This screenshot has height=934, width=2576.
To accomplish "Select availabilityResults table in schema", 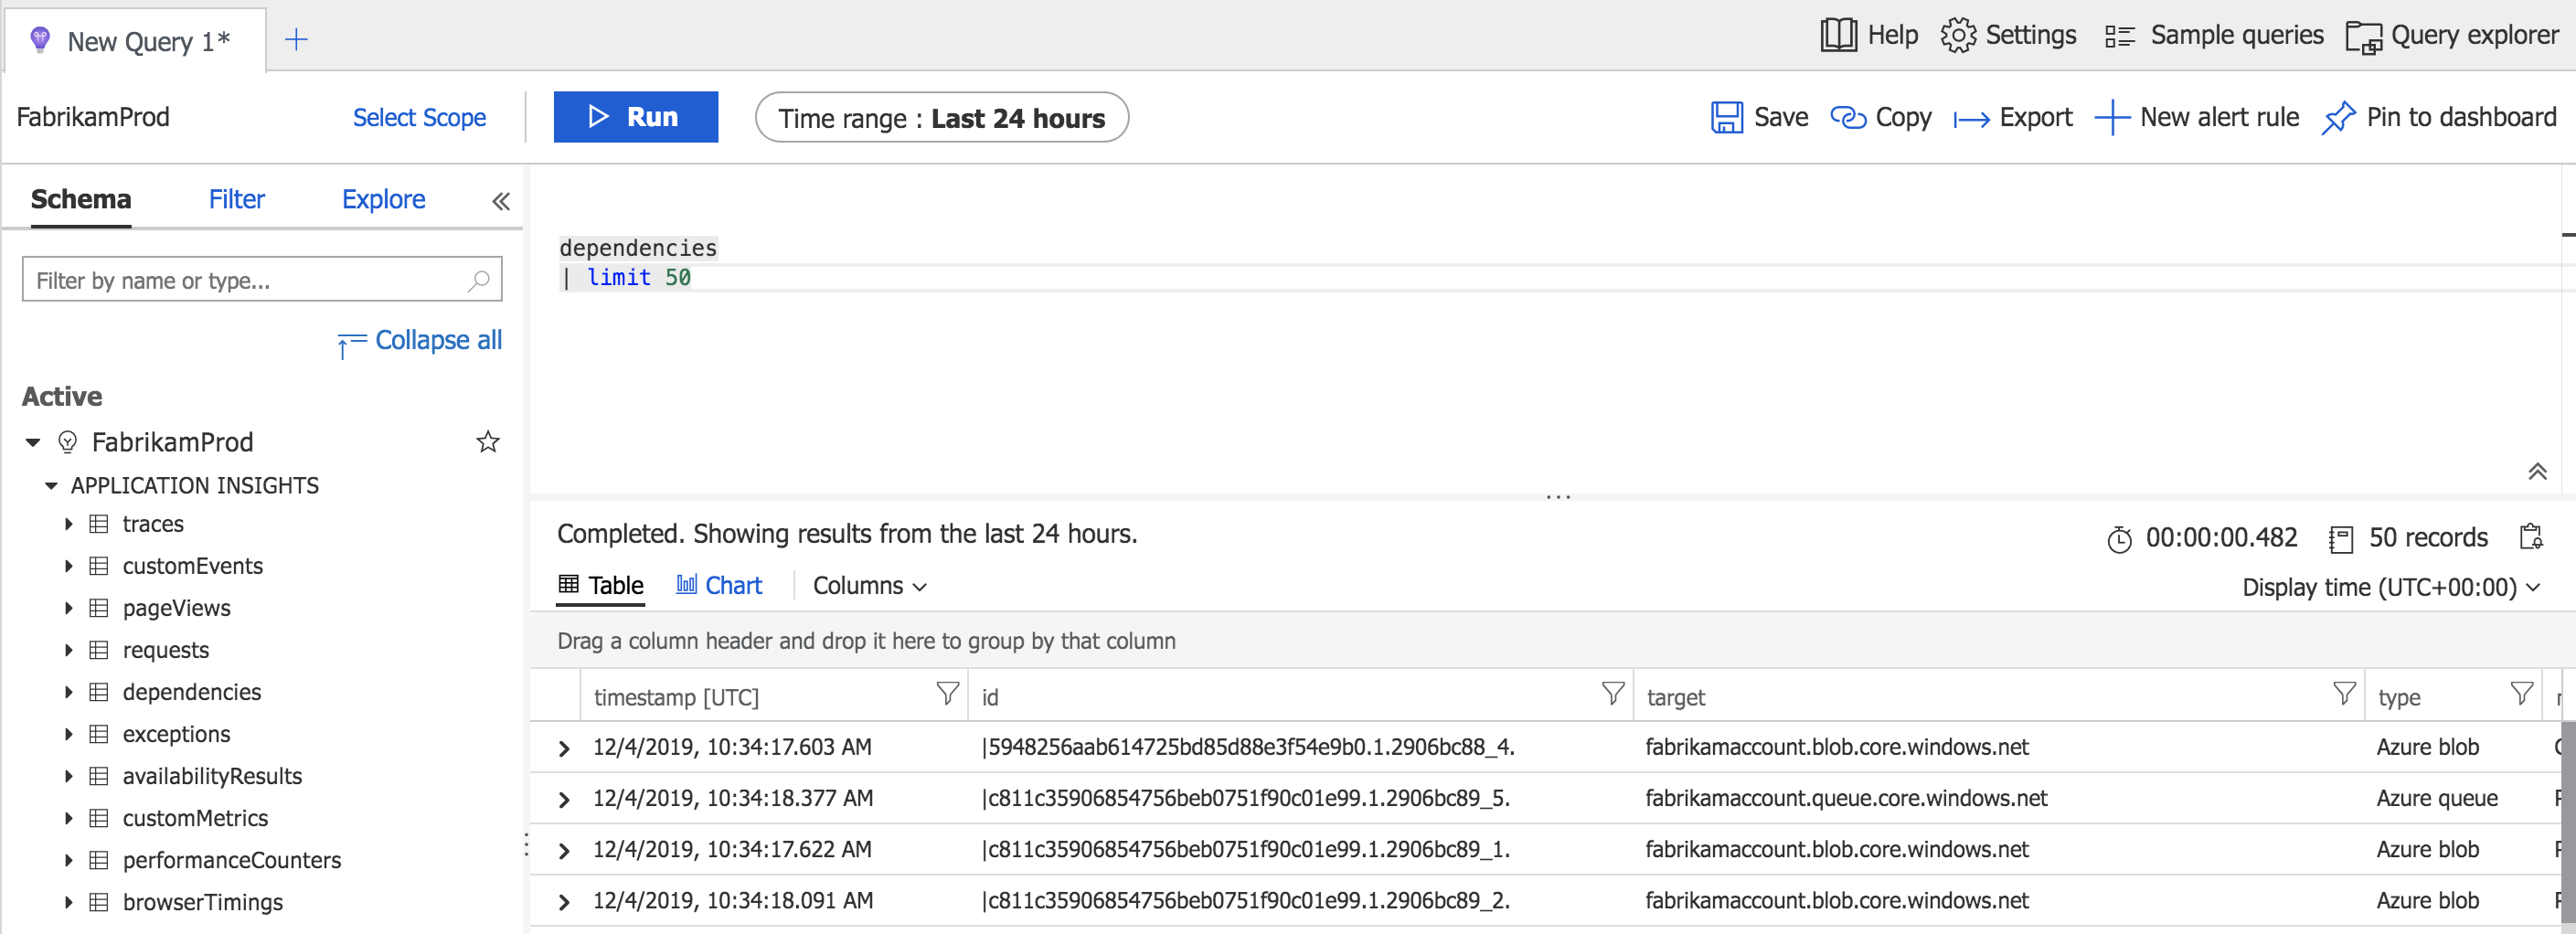I will click(x=212, y=776).
